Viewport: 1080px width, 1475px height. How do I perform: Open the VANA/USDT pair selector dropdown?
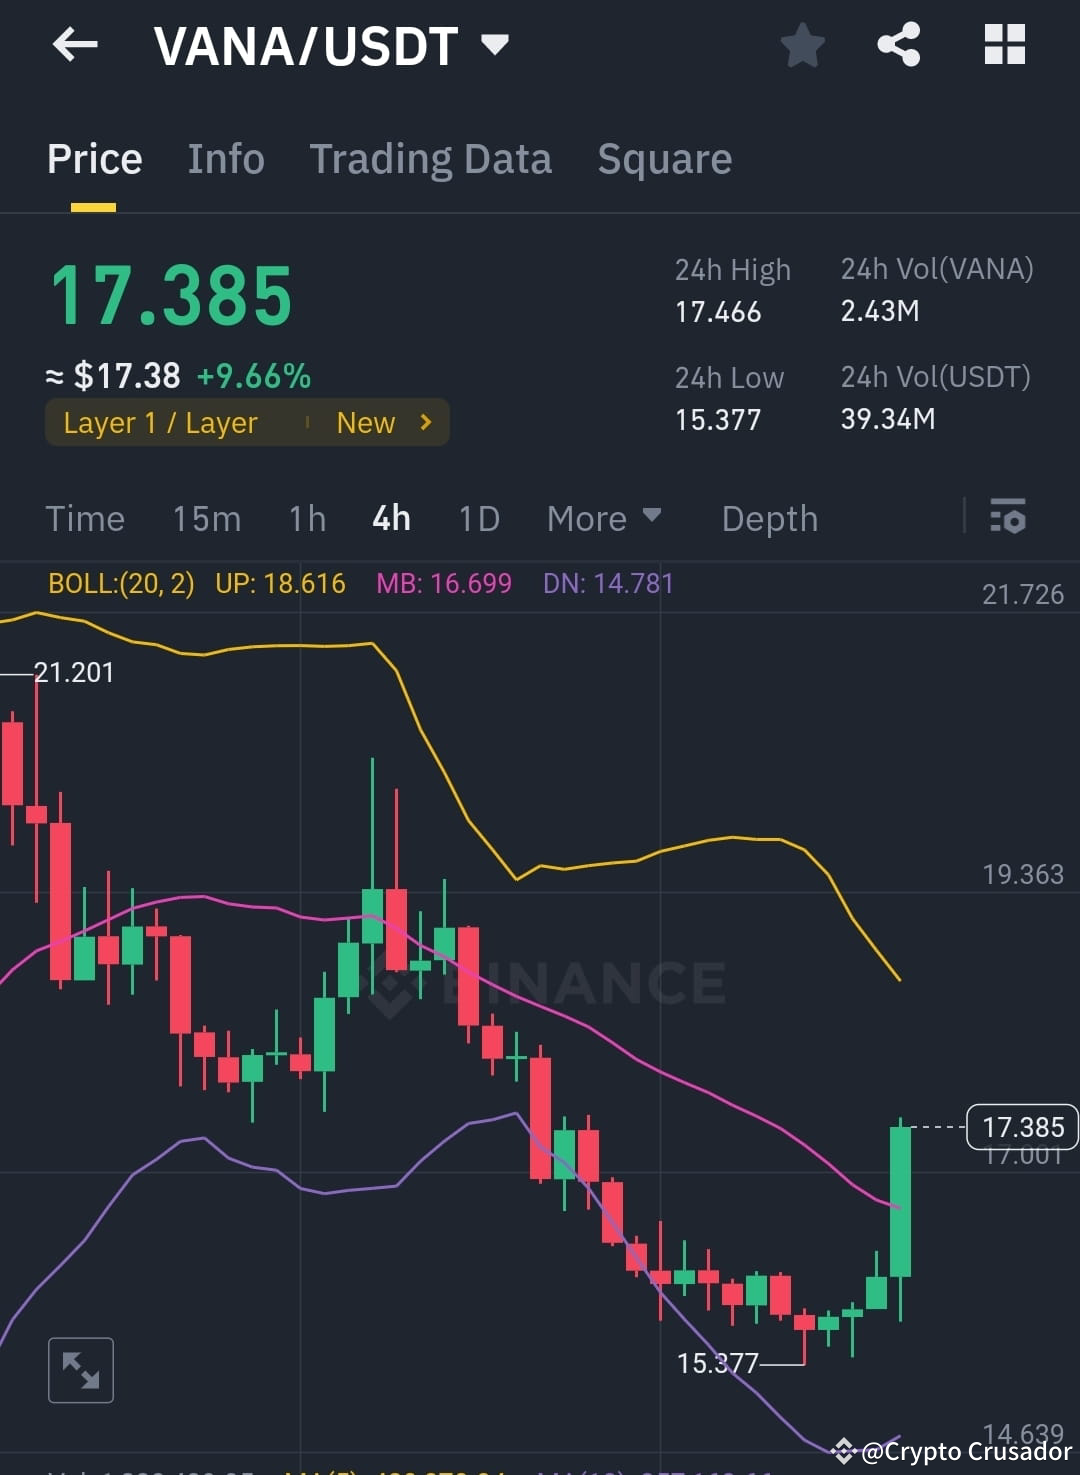click(x=493, y=44)
